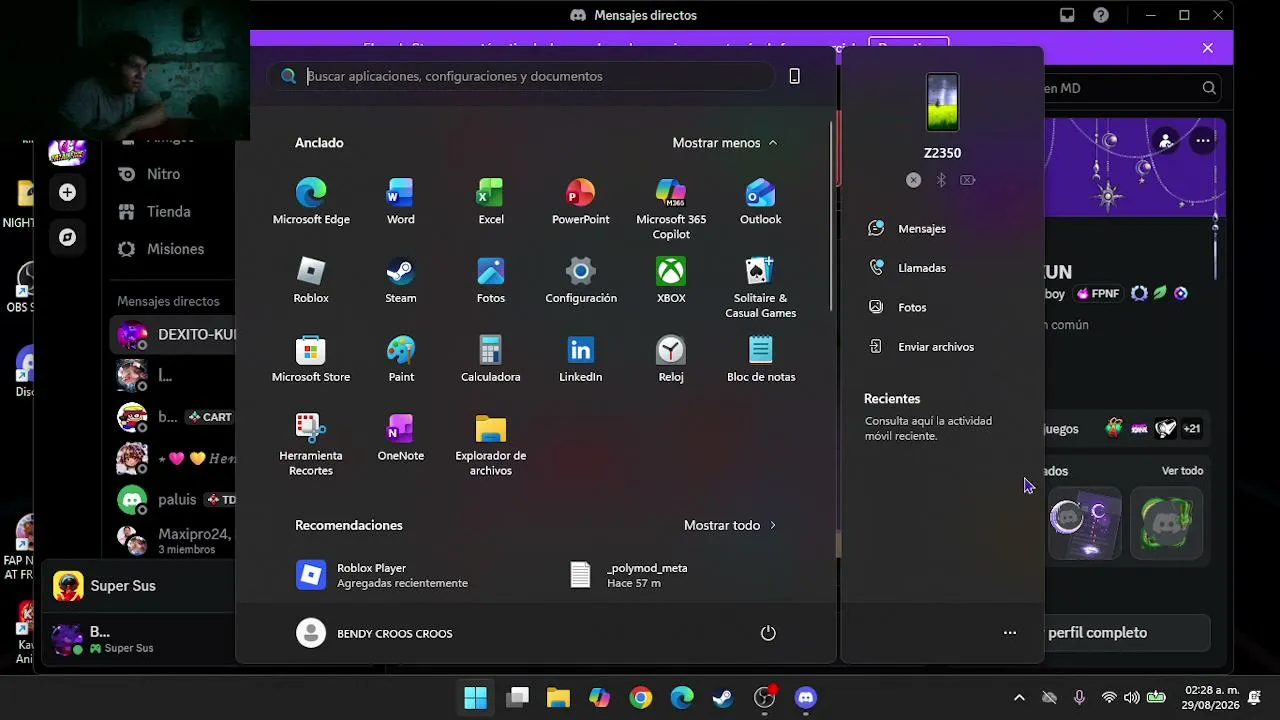Open the volume control in system tray
Viewport: 1280px width, 720px height.
(x=1132, y=698)
